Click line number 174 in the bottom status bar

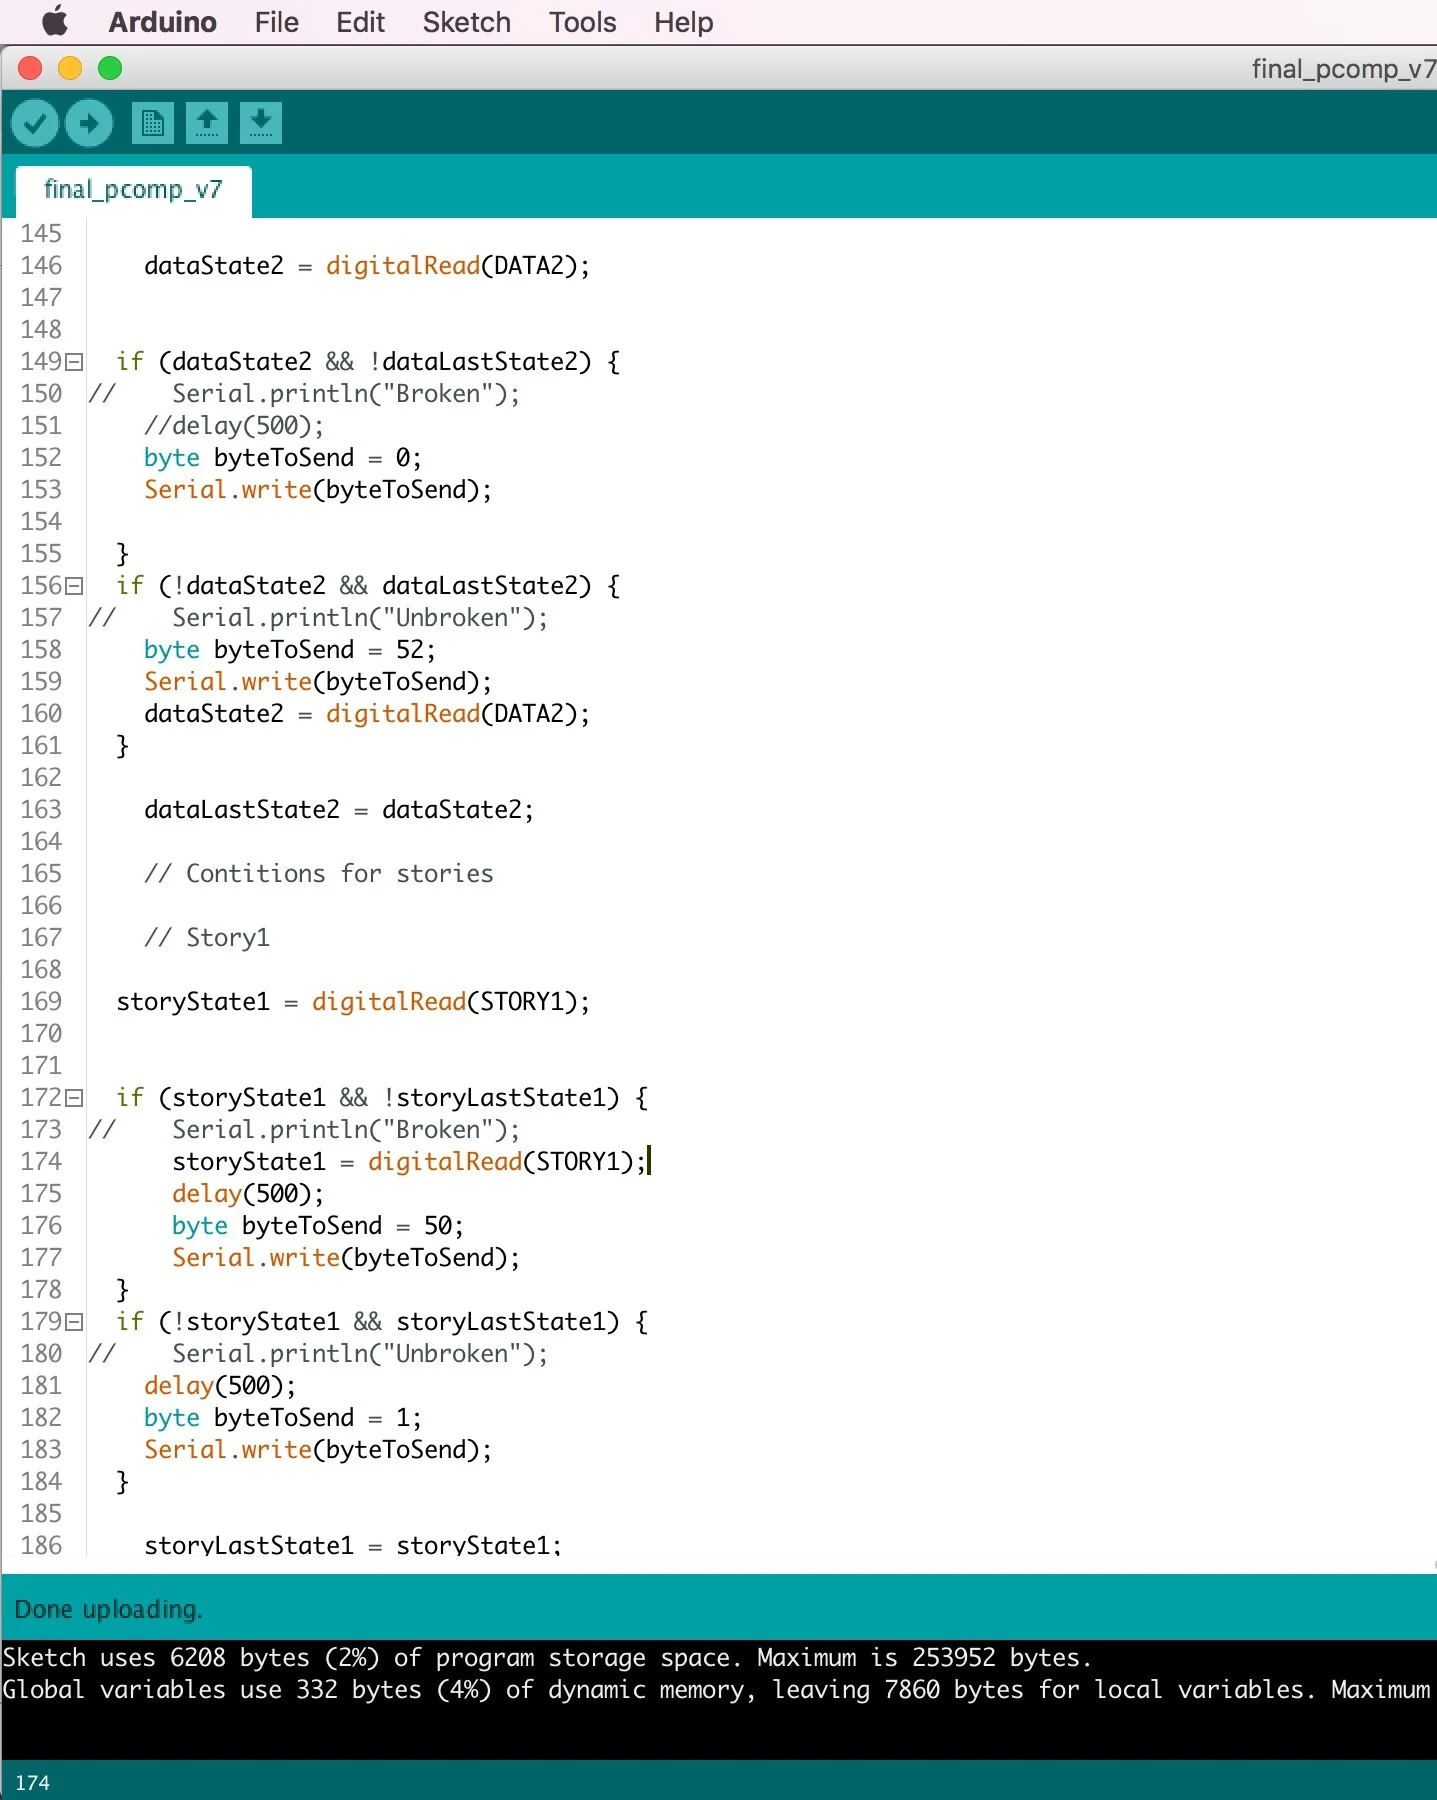coord(32,1783)
